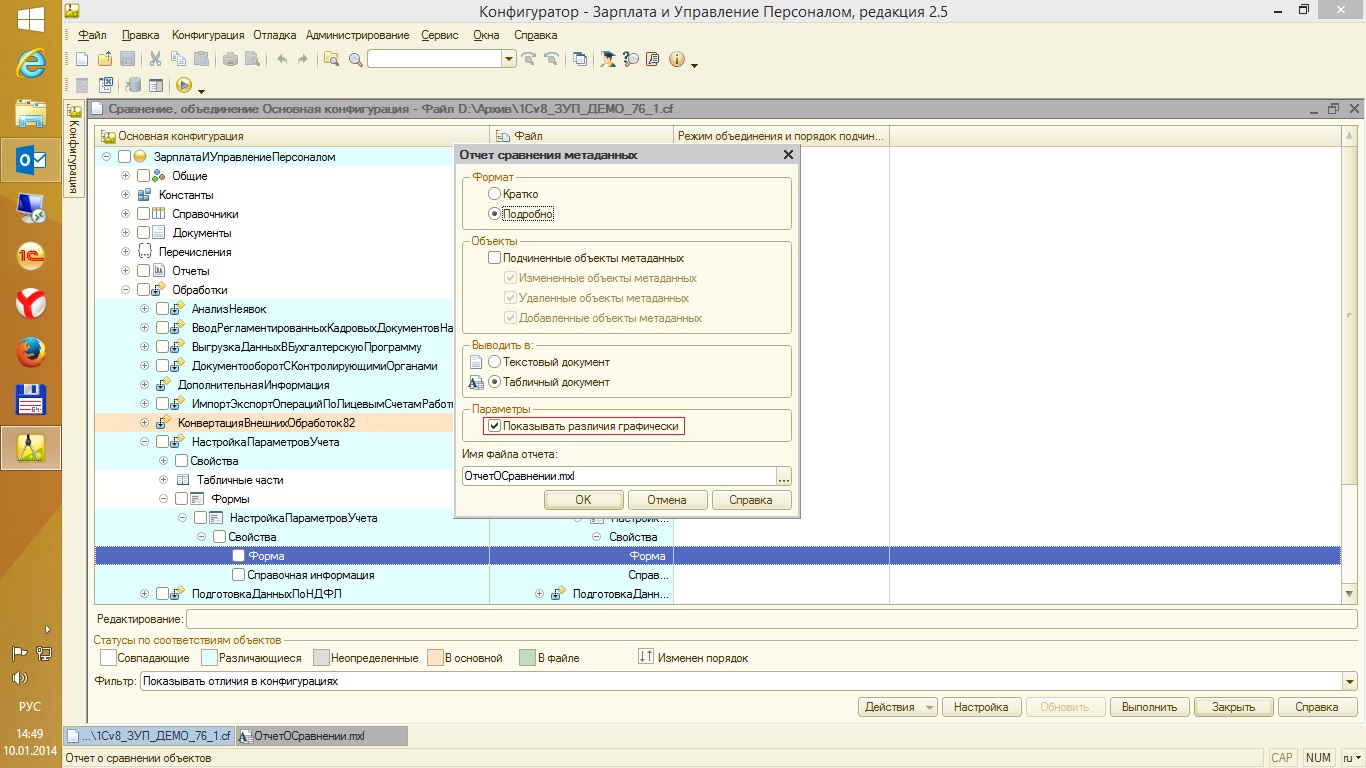Expand the Константы tree node
Screen dimensions: 1366x768
(x=125, y=195)
